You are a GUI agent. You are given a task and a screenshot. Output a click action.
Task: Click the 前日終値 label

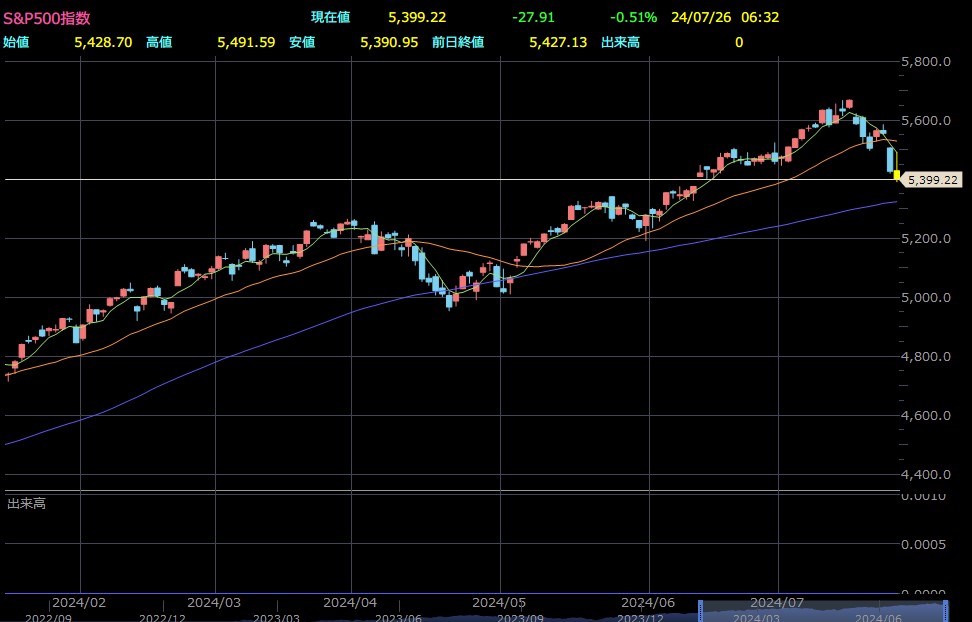tap(458, 42)
